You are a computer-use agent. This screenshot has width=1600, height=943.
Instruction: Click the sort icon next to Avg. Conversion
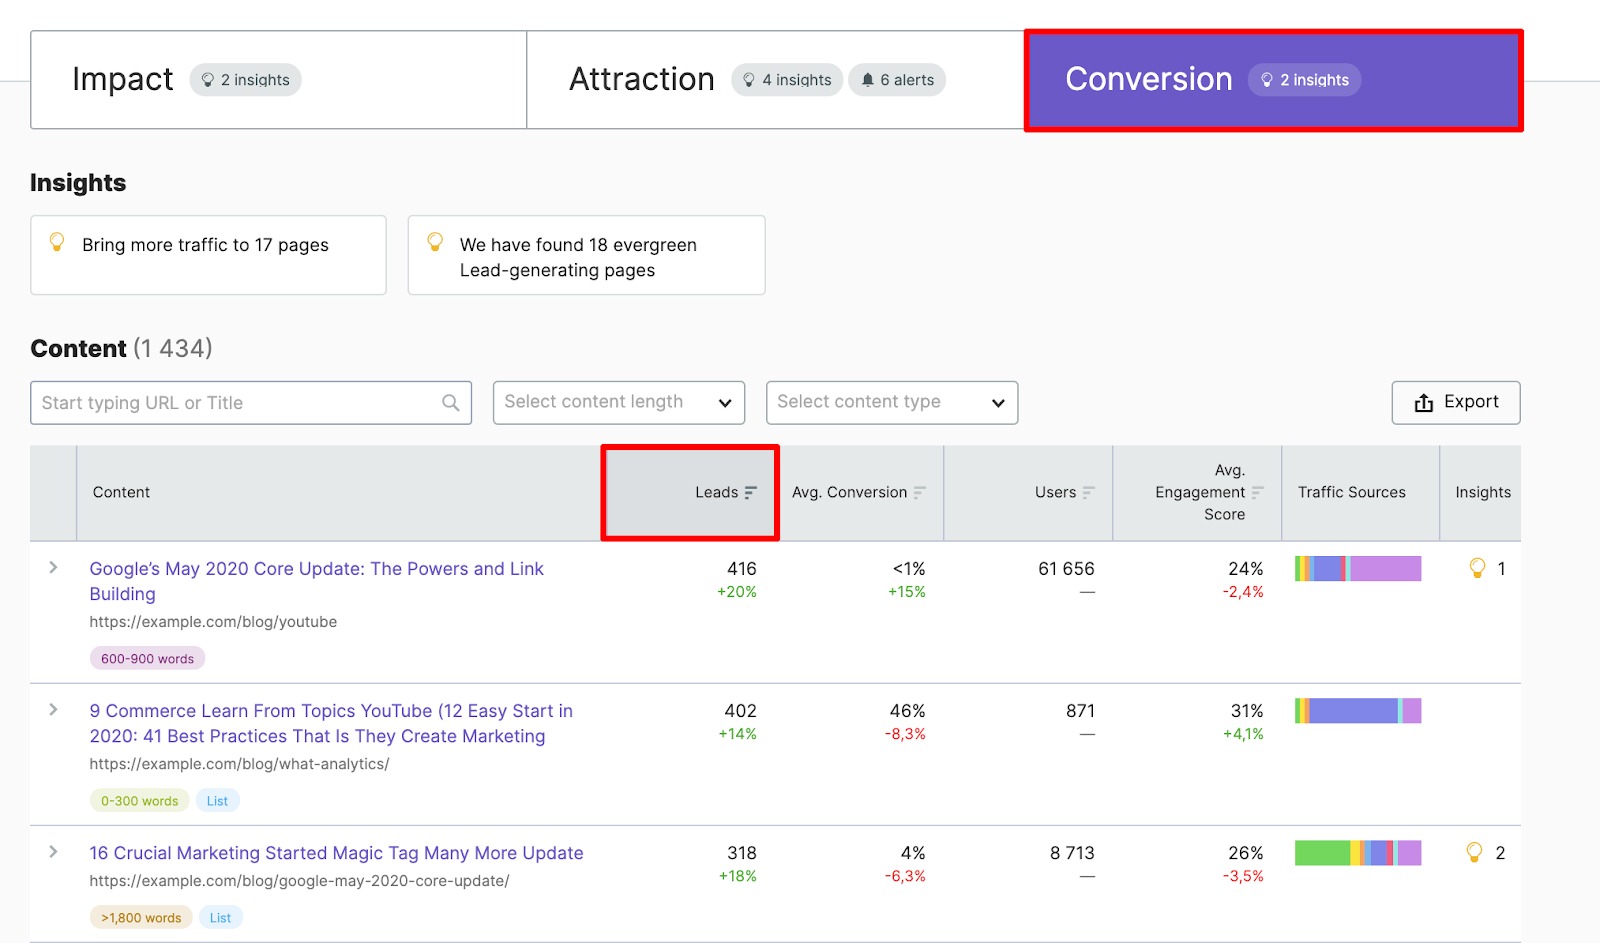click(x=920, y=492)
